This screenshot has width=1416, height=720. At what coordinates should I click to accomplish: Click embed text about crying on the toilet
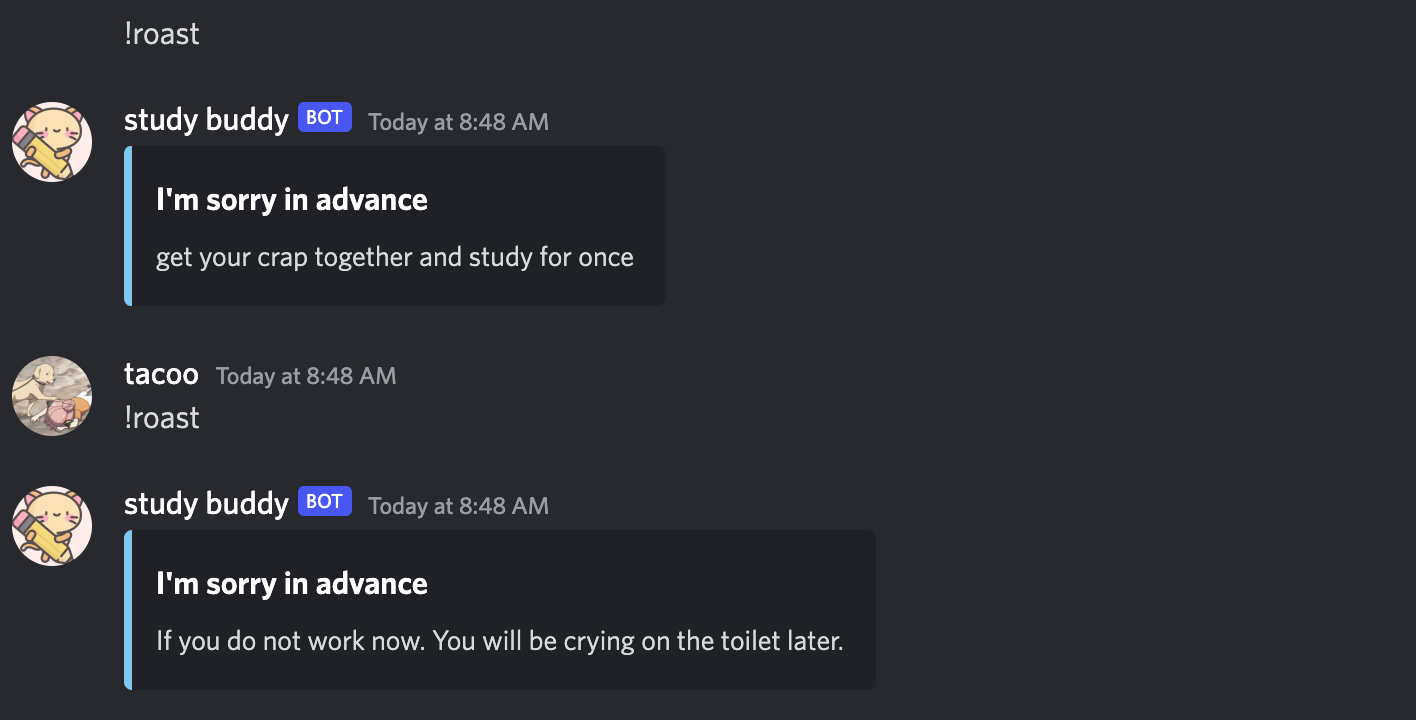500,642
